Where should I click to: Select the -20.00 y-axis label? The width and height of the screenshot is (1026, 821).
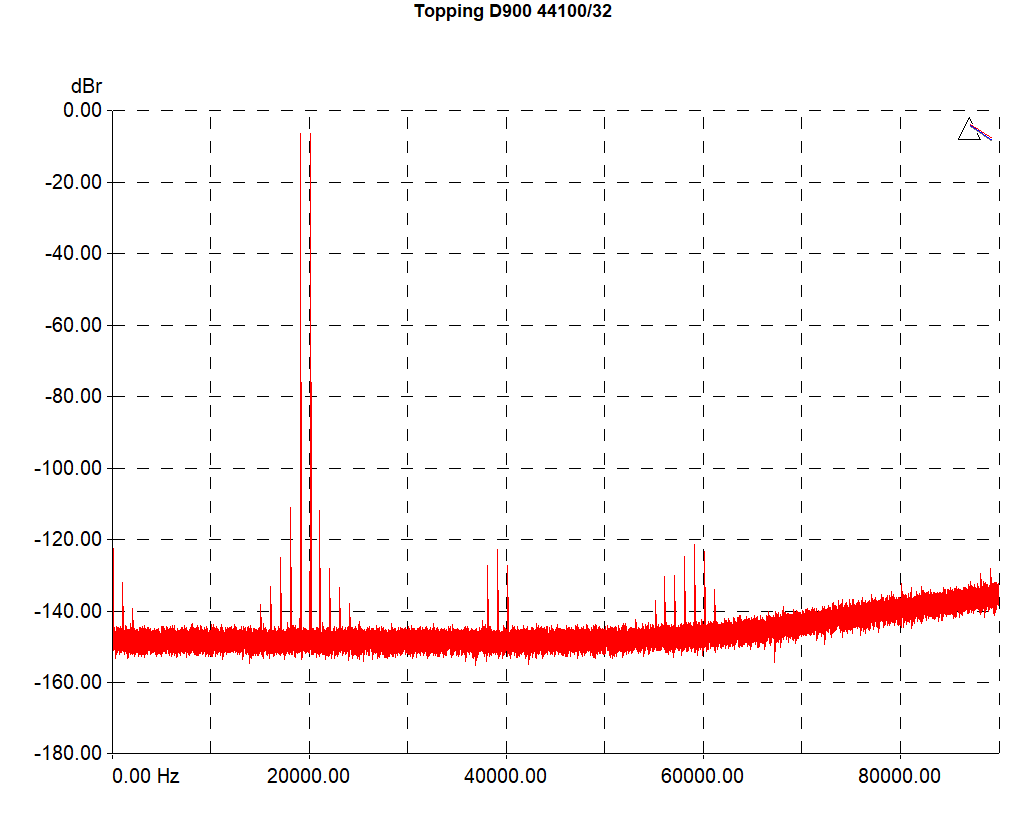coord(72,182)
